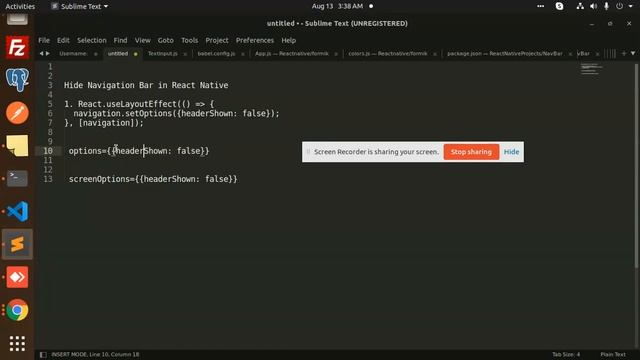Image resolution: width=640 pixels, height=360 pixels.
Task: Click line number 10 in gutter
Action: coord(48,151)
